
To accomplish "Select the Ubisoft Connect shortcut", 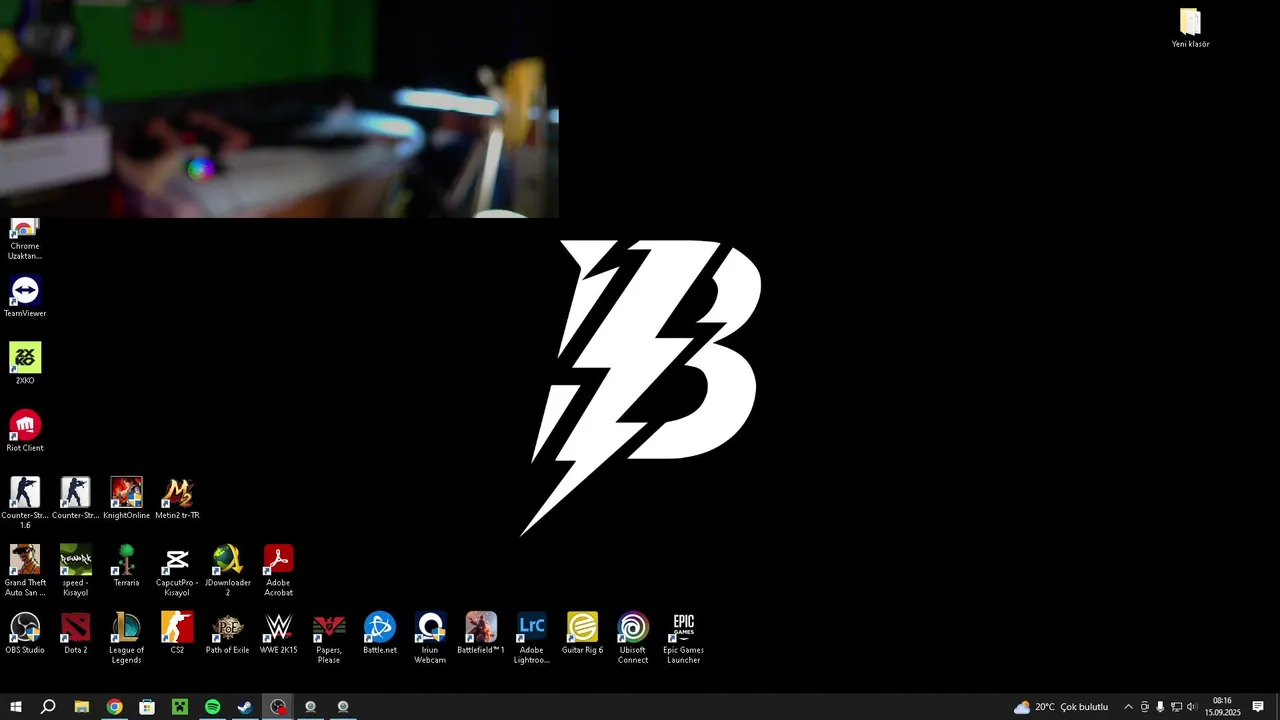I will click(x=633, y=637).
